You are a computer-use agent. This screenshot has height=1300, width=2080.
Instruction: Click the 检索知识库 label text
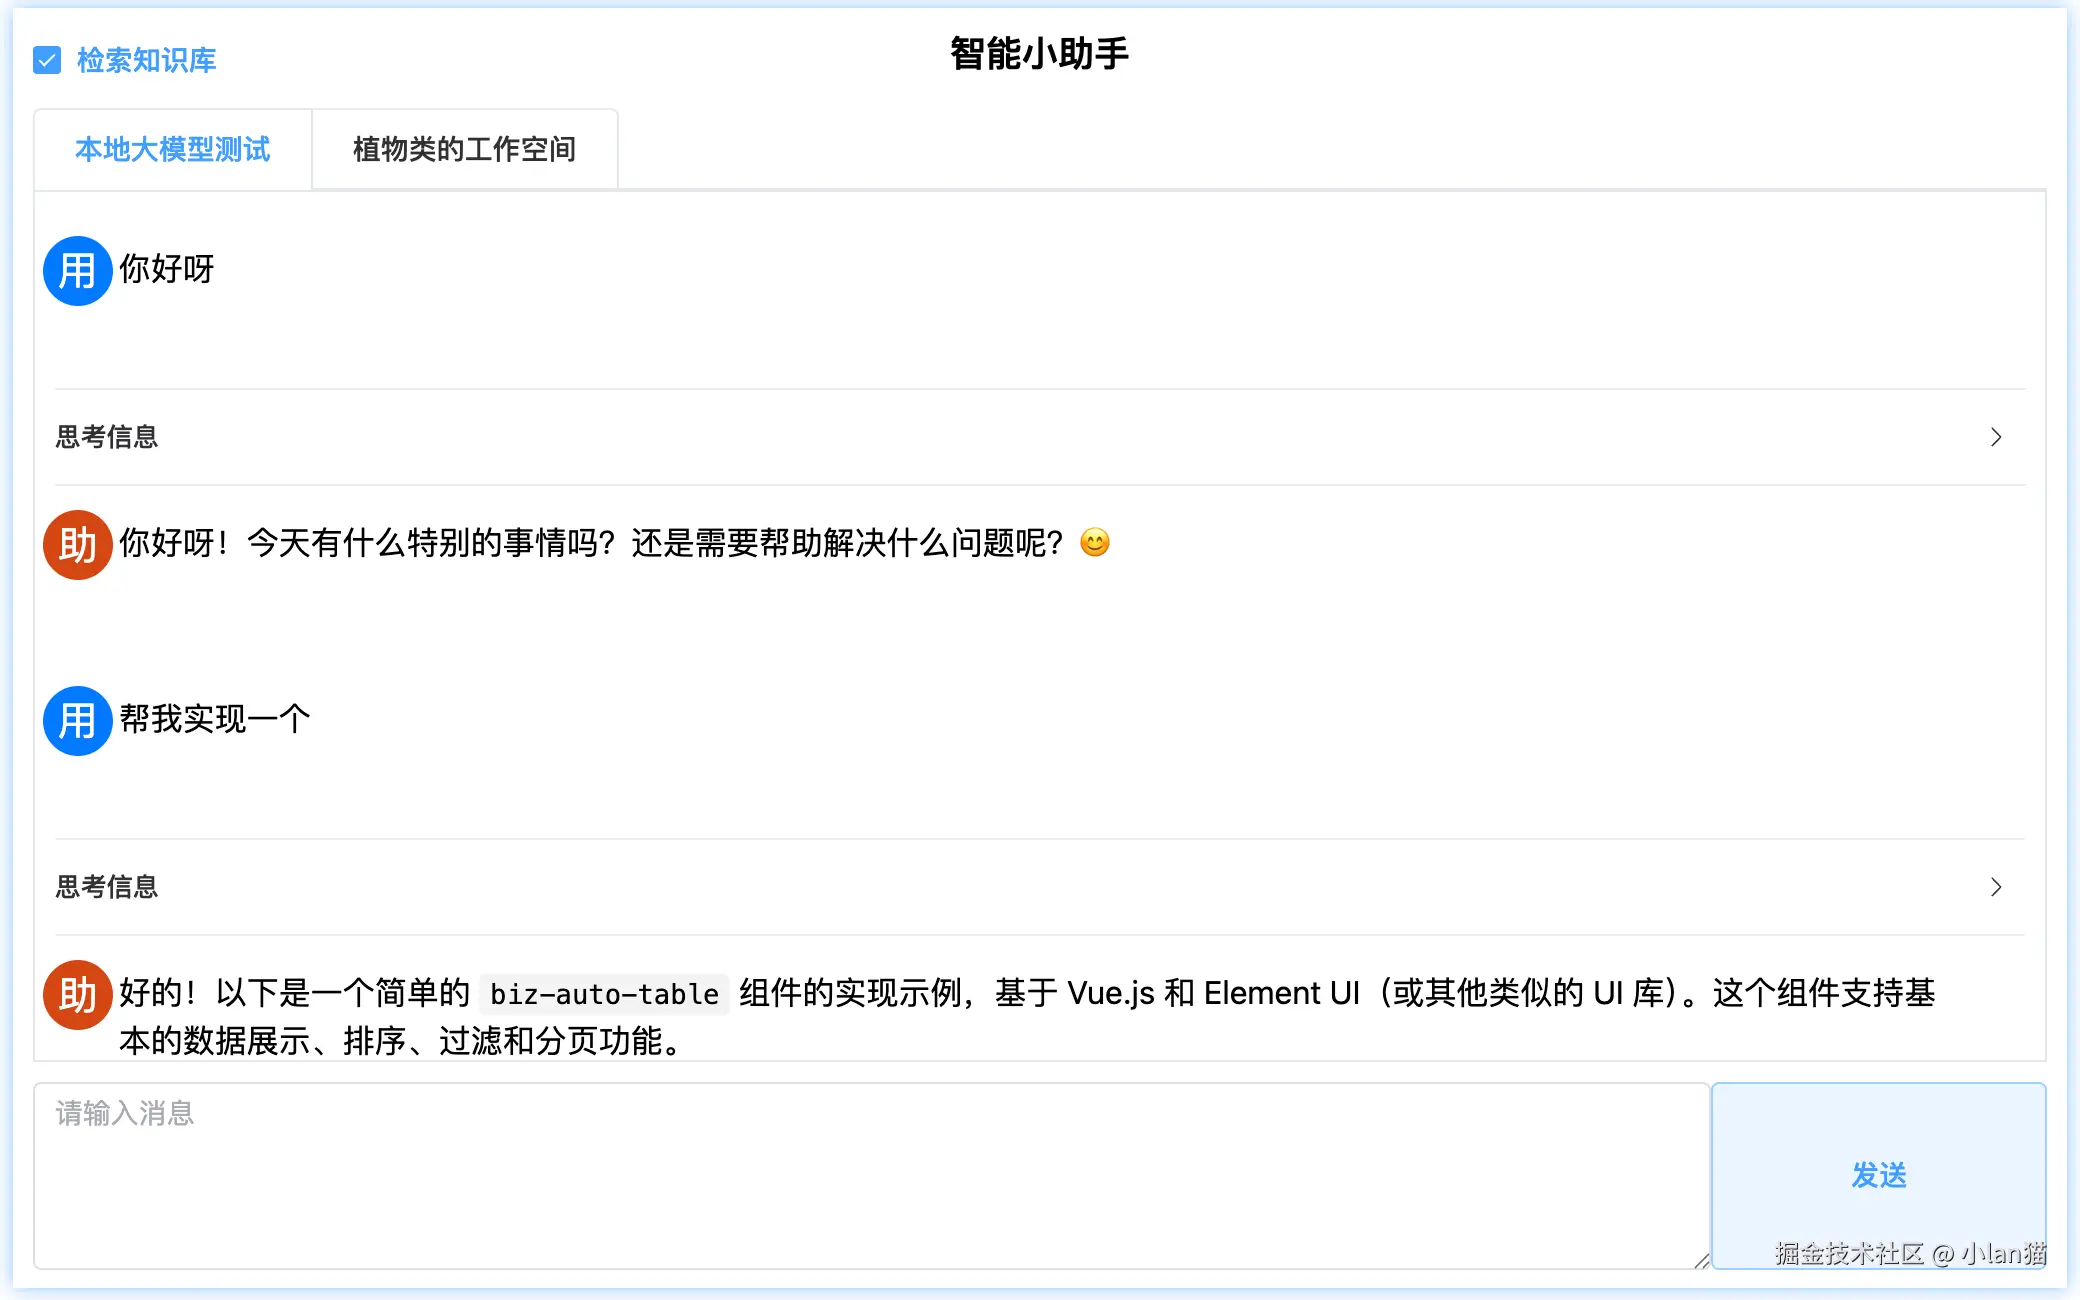click(x=146, y=60)
